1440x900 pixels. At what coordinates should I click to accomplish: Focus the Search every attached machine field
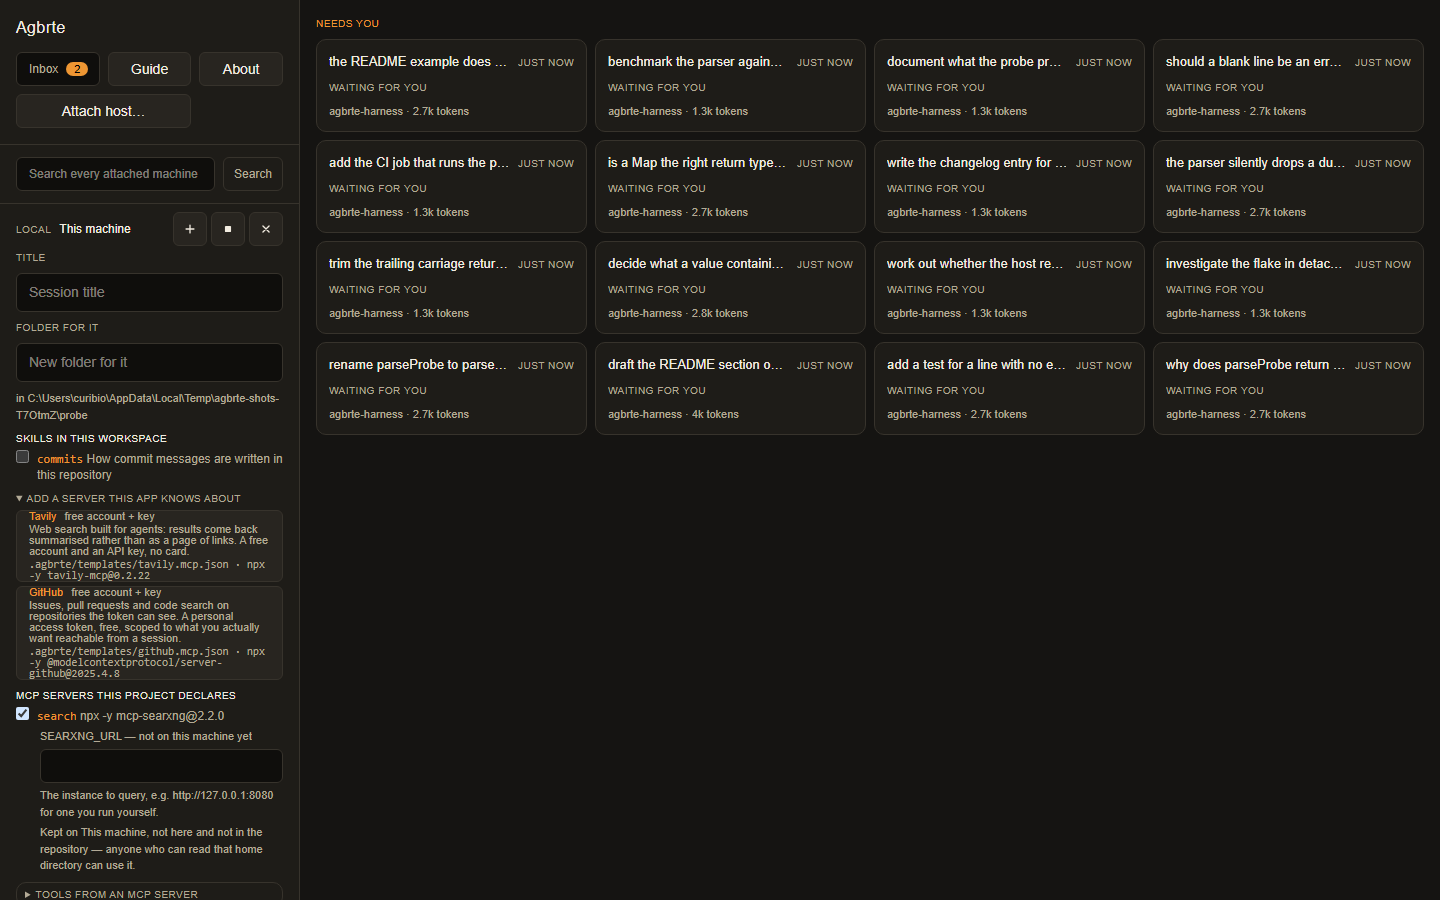tap(115, 174)
